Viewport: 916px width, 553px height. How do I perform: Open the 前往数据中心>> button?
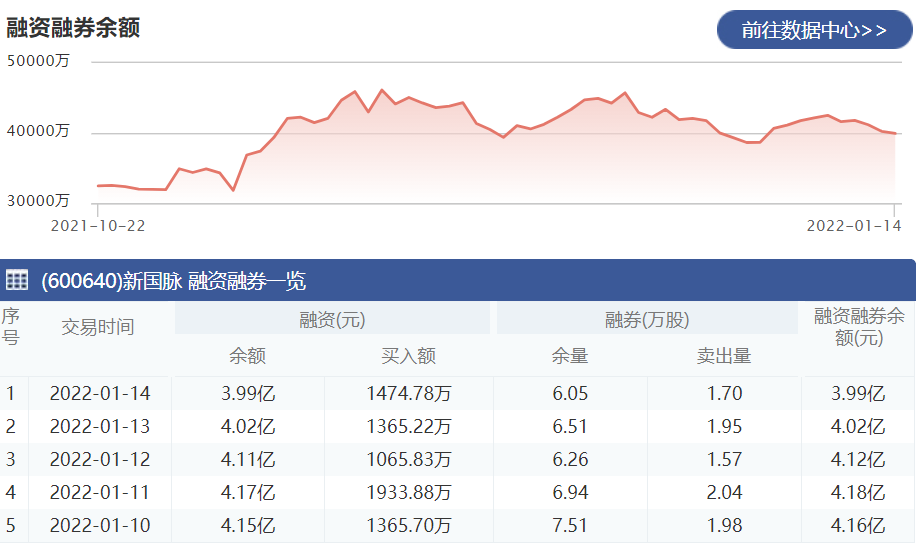pyautogui.click(x=814, y=30)
